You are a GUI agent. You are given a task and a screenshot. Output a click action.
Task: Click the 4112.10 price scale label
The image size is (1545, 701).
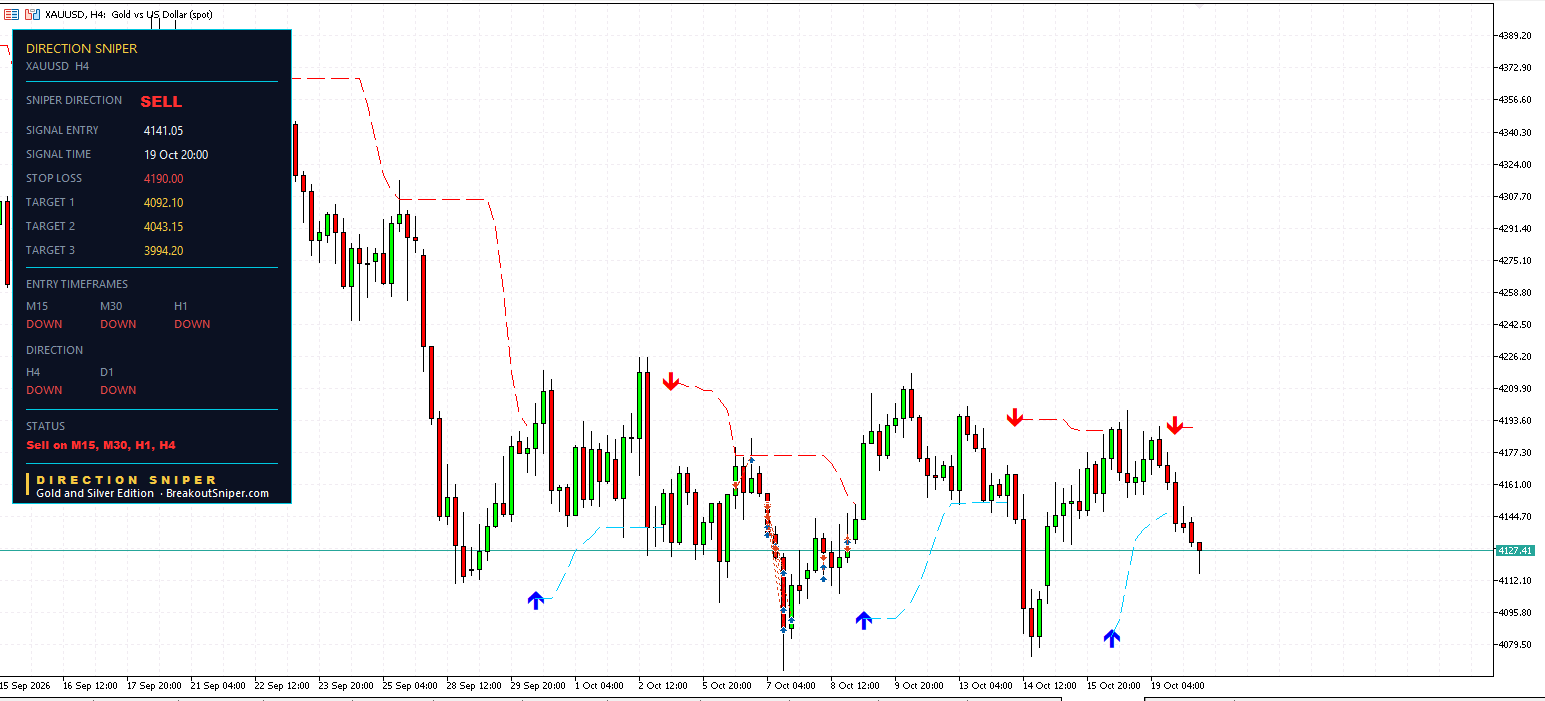(x=1515, y=580)
